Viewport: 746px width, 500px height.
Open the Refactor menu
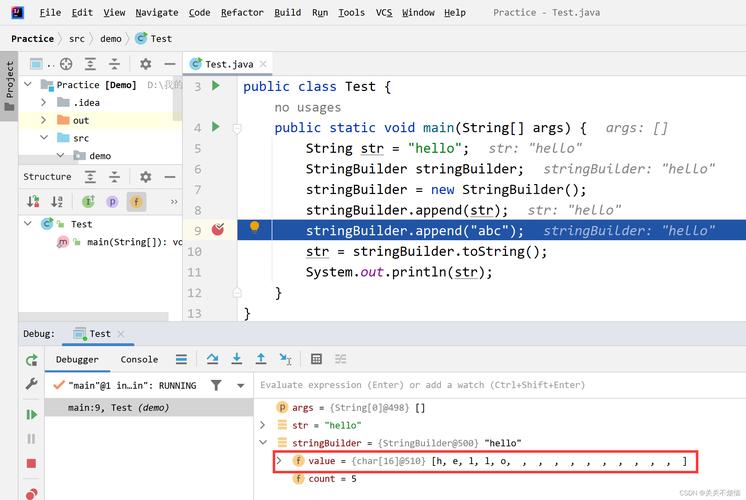click(242, 13)
